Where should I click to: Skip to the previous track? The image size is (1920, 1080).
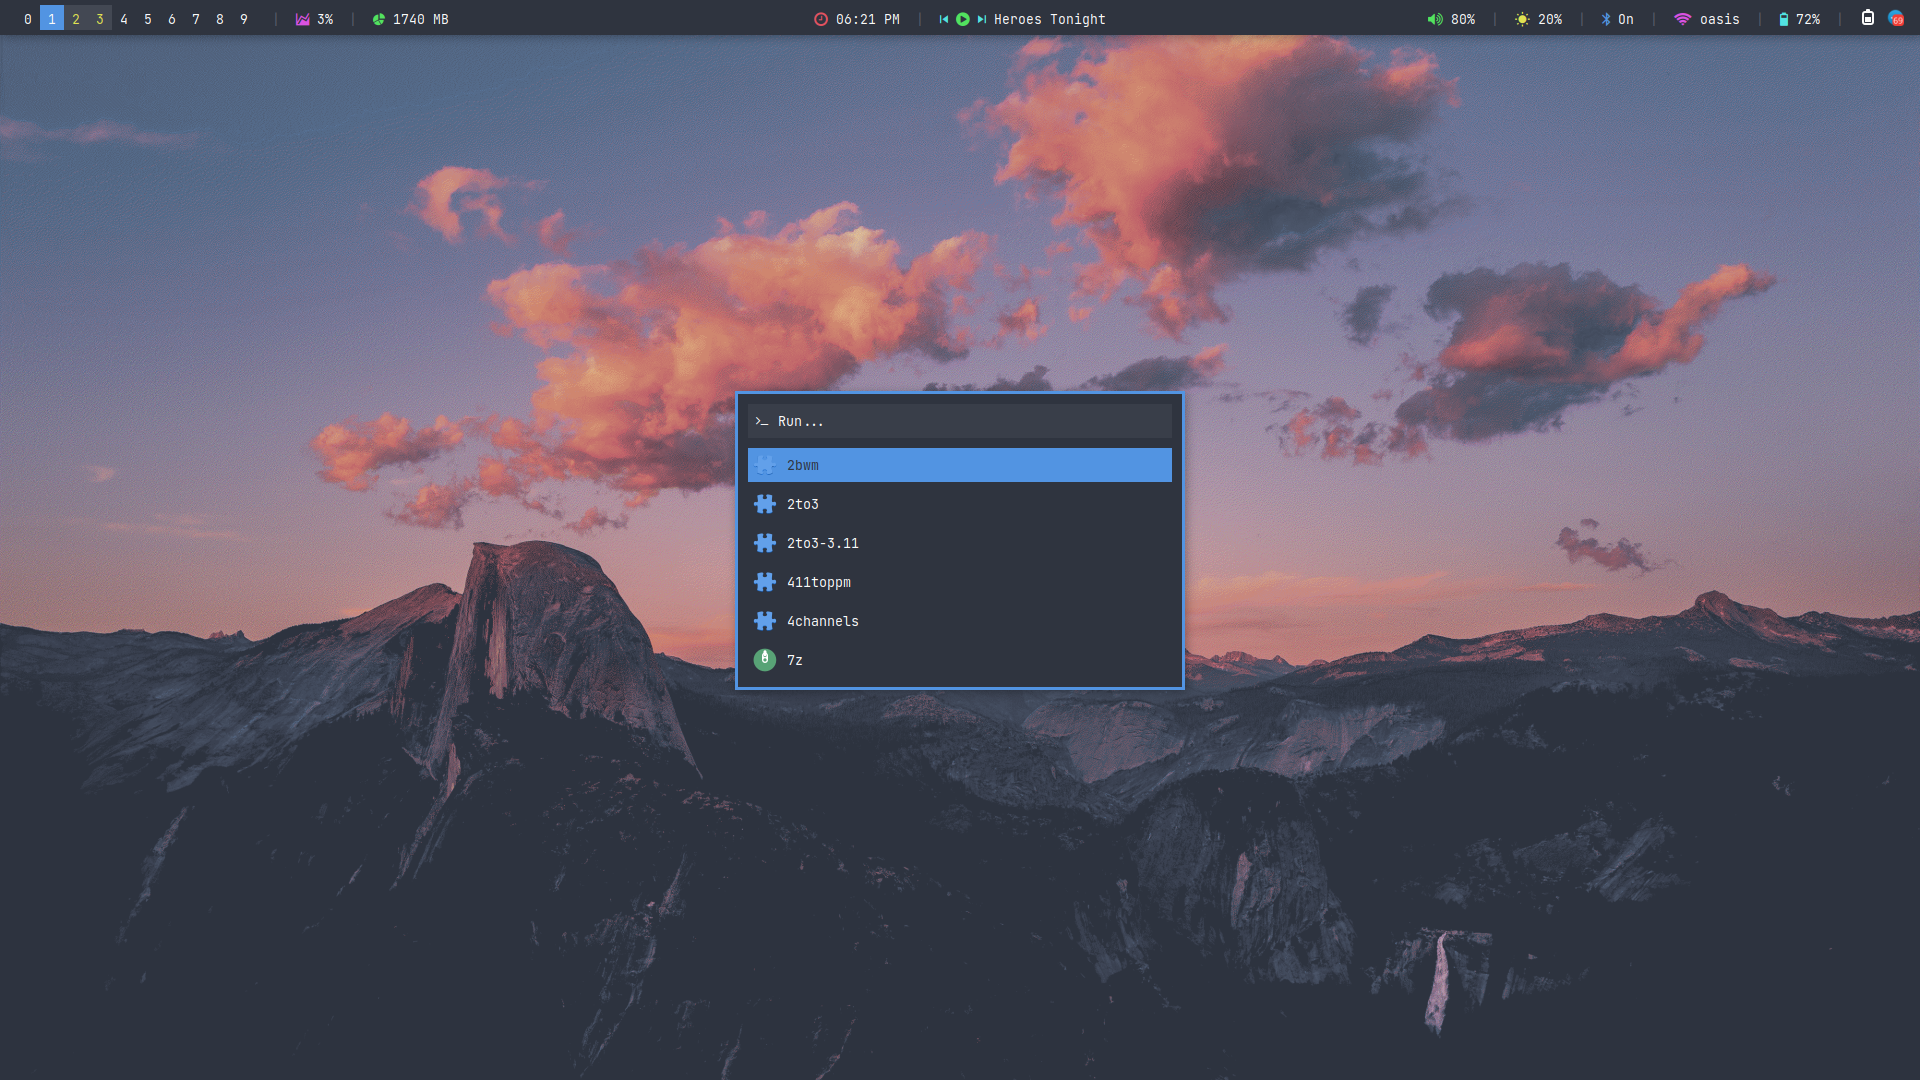[x=943, y=19]
